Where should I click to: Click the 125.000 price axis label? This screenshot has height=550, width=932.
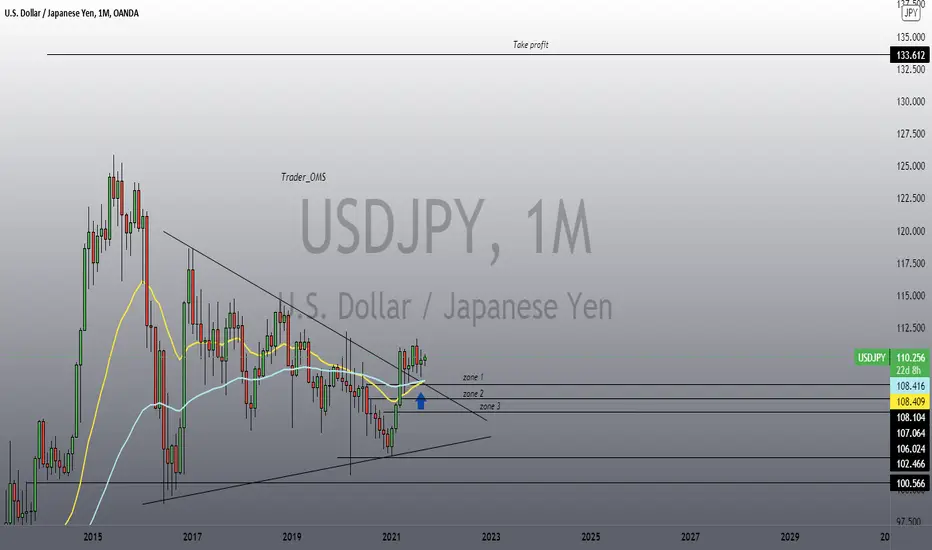[x=911, y=166]
